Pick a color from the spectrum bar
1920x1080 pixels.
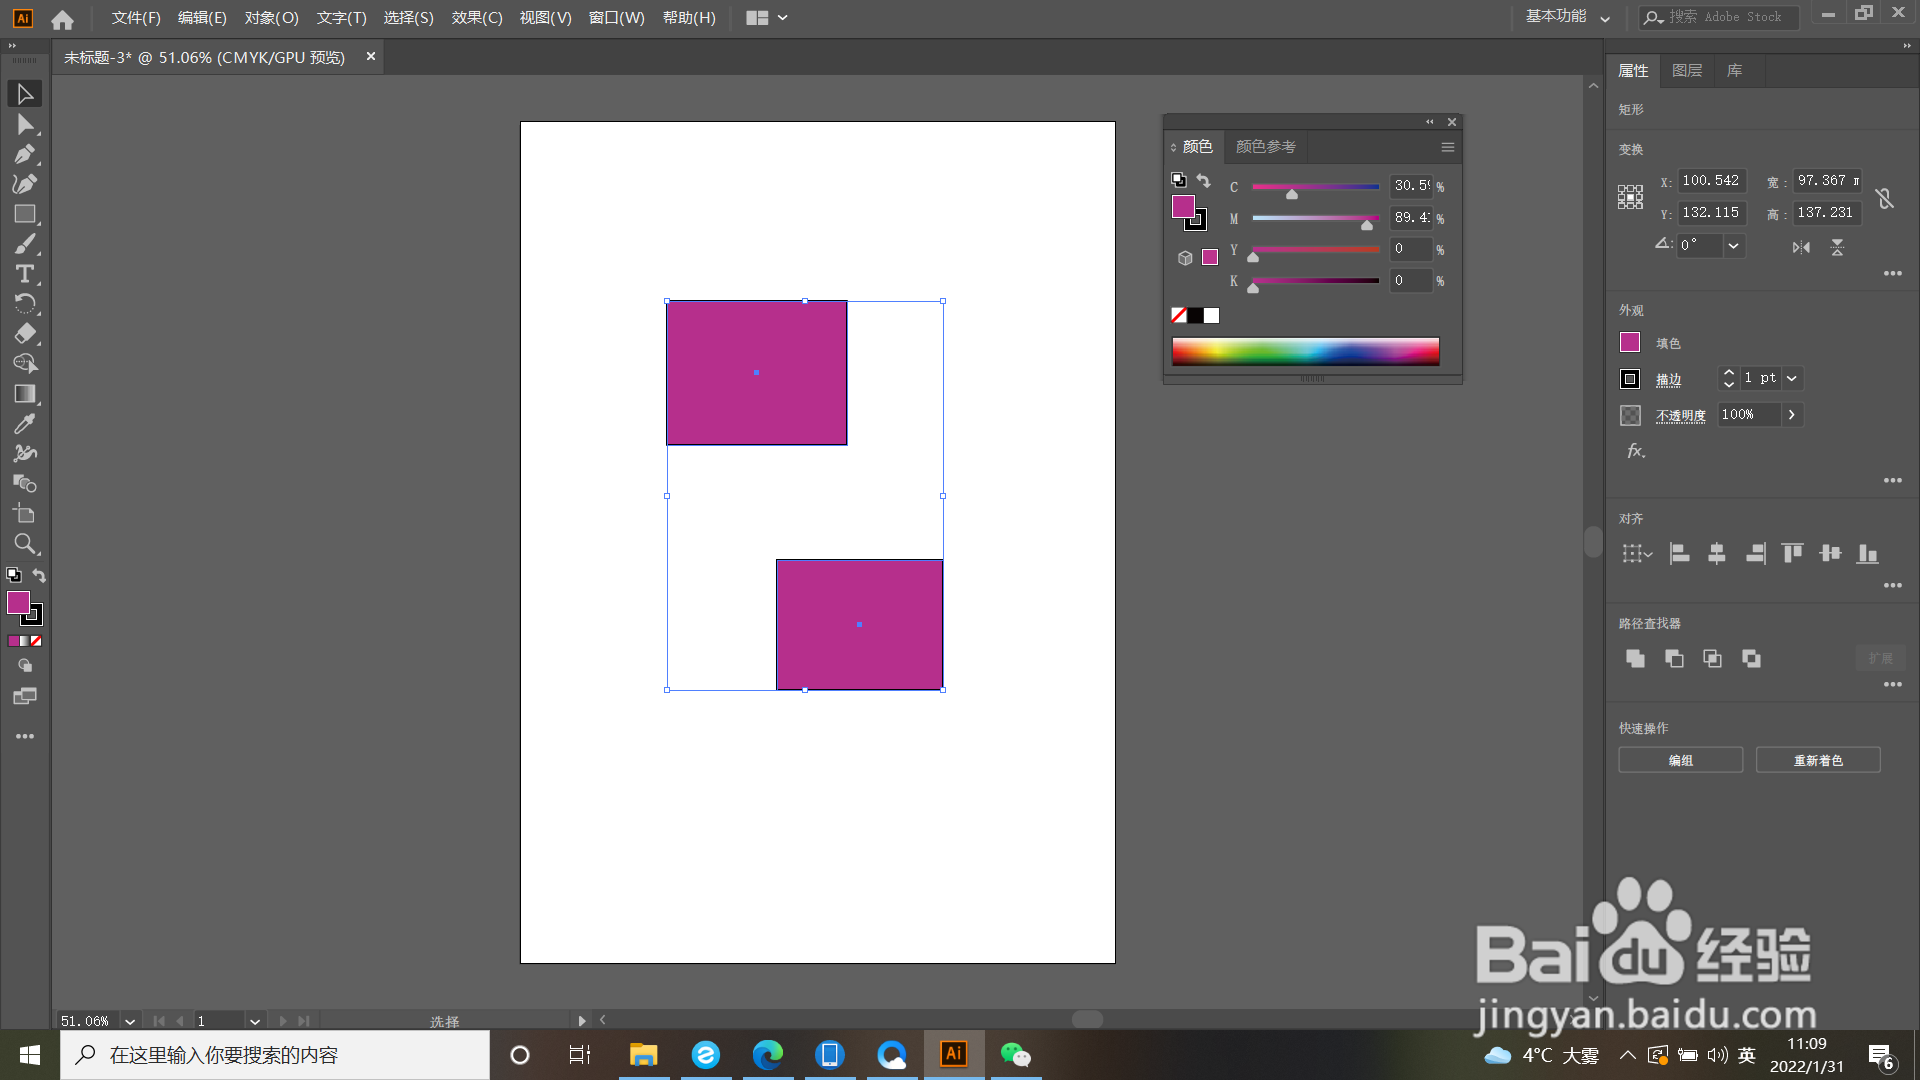[1305, 351]
